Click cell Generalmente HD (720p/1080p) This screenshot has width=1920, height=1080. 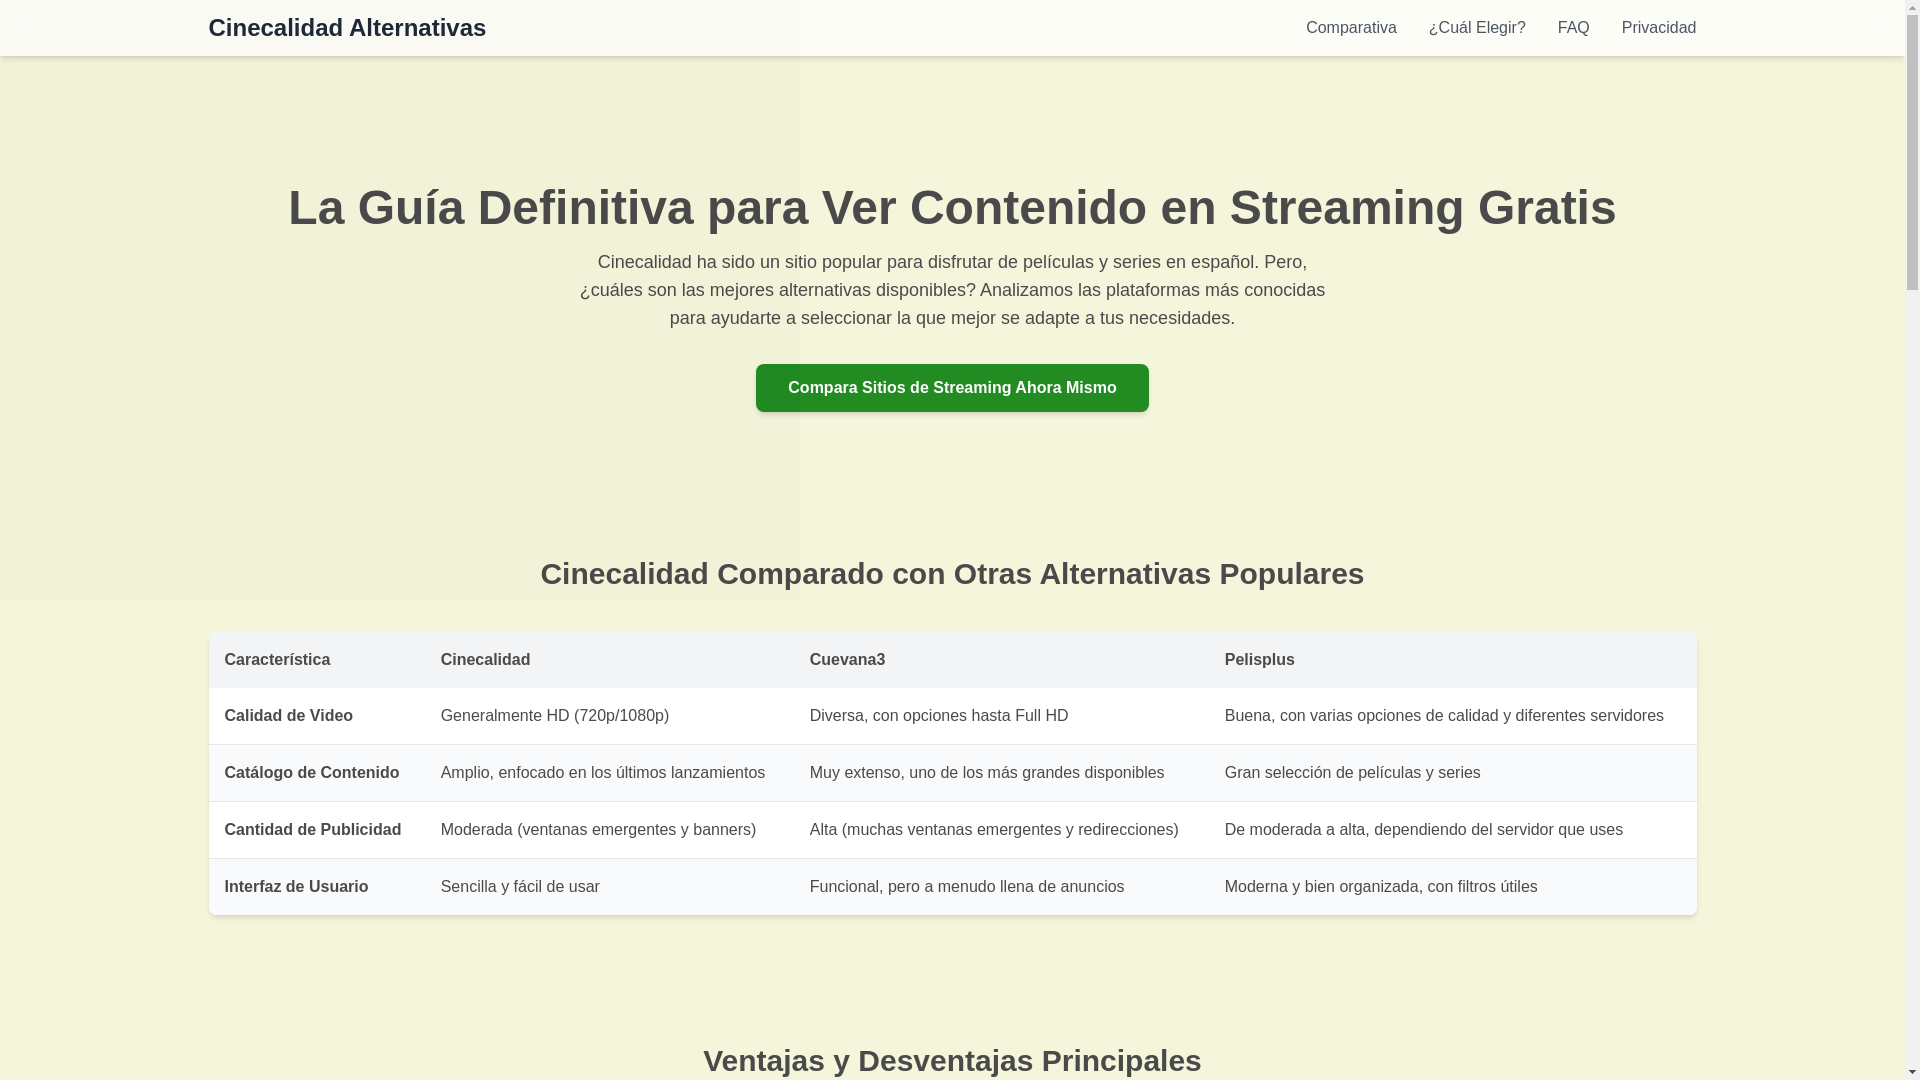609,716
